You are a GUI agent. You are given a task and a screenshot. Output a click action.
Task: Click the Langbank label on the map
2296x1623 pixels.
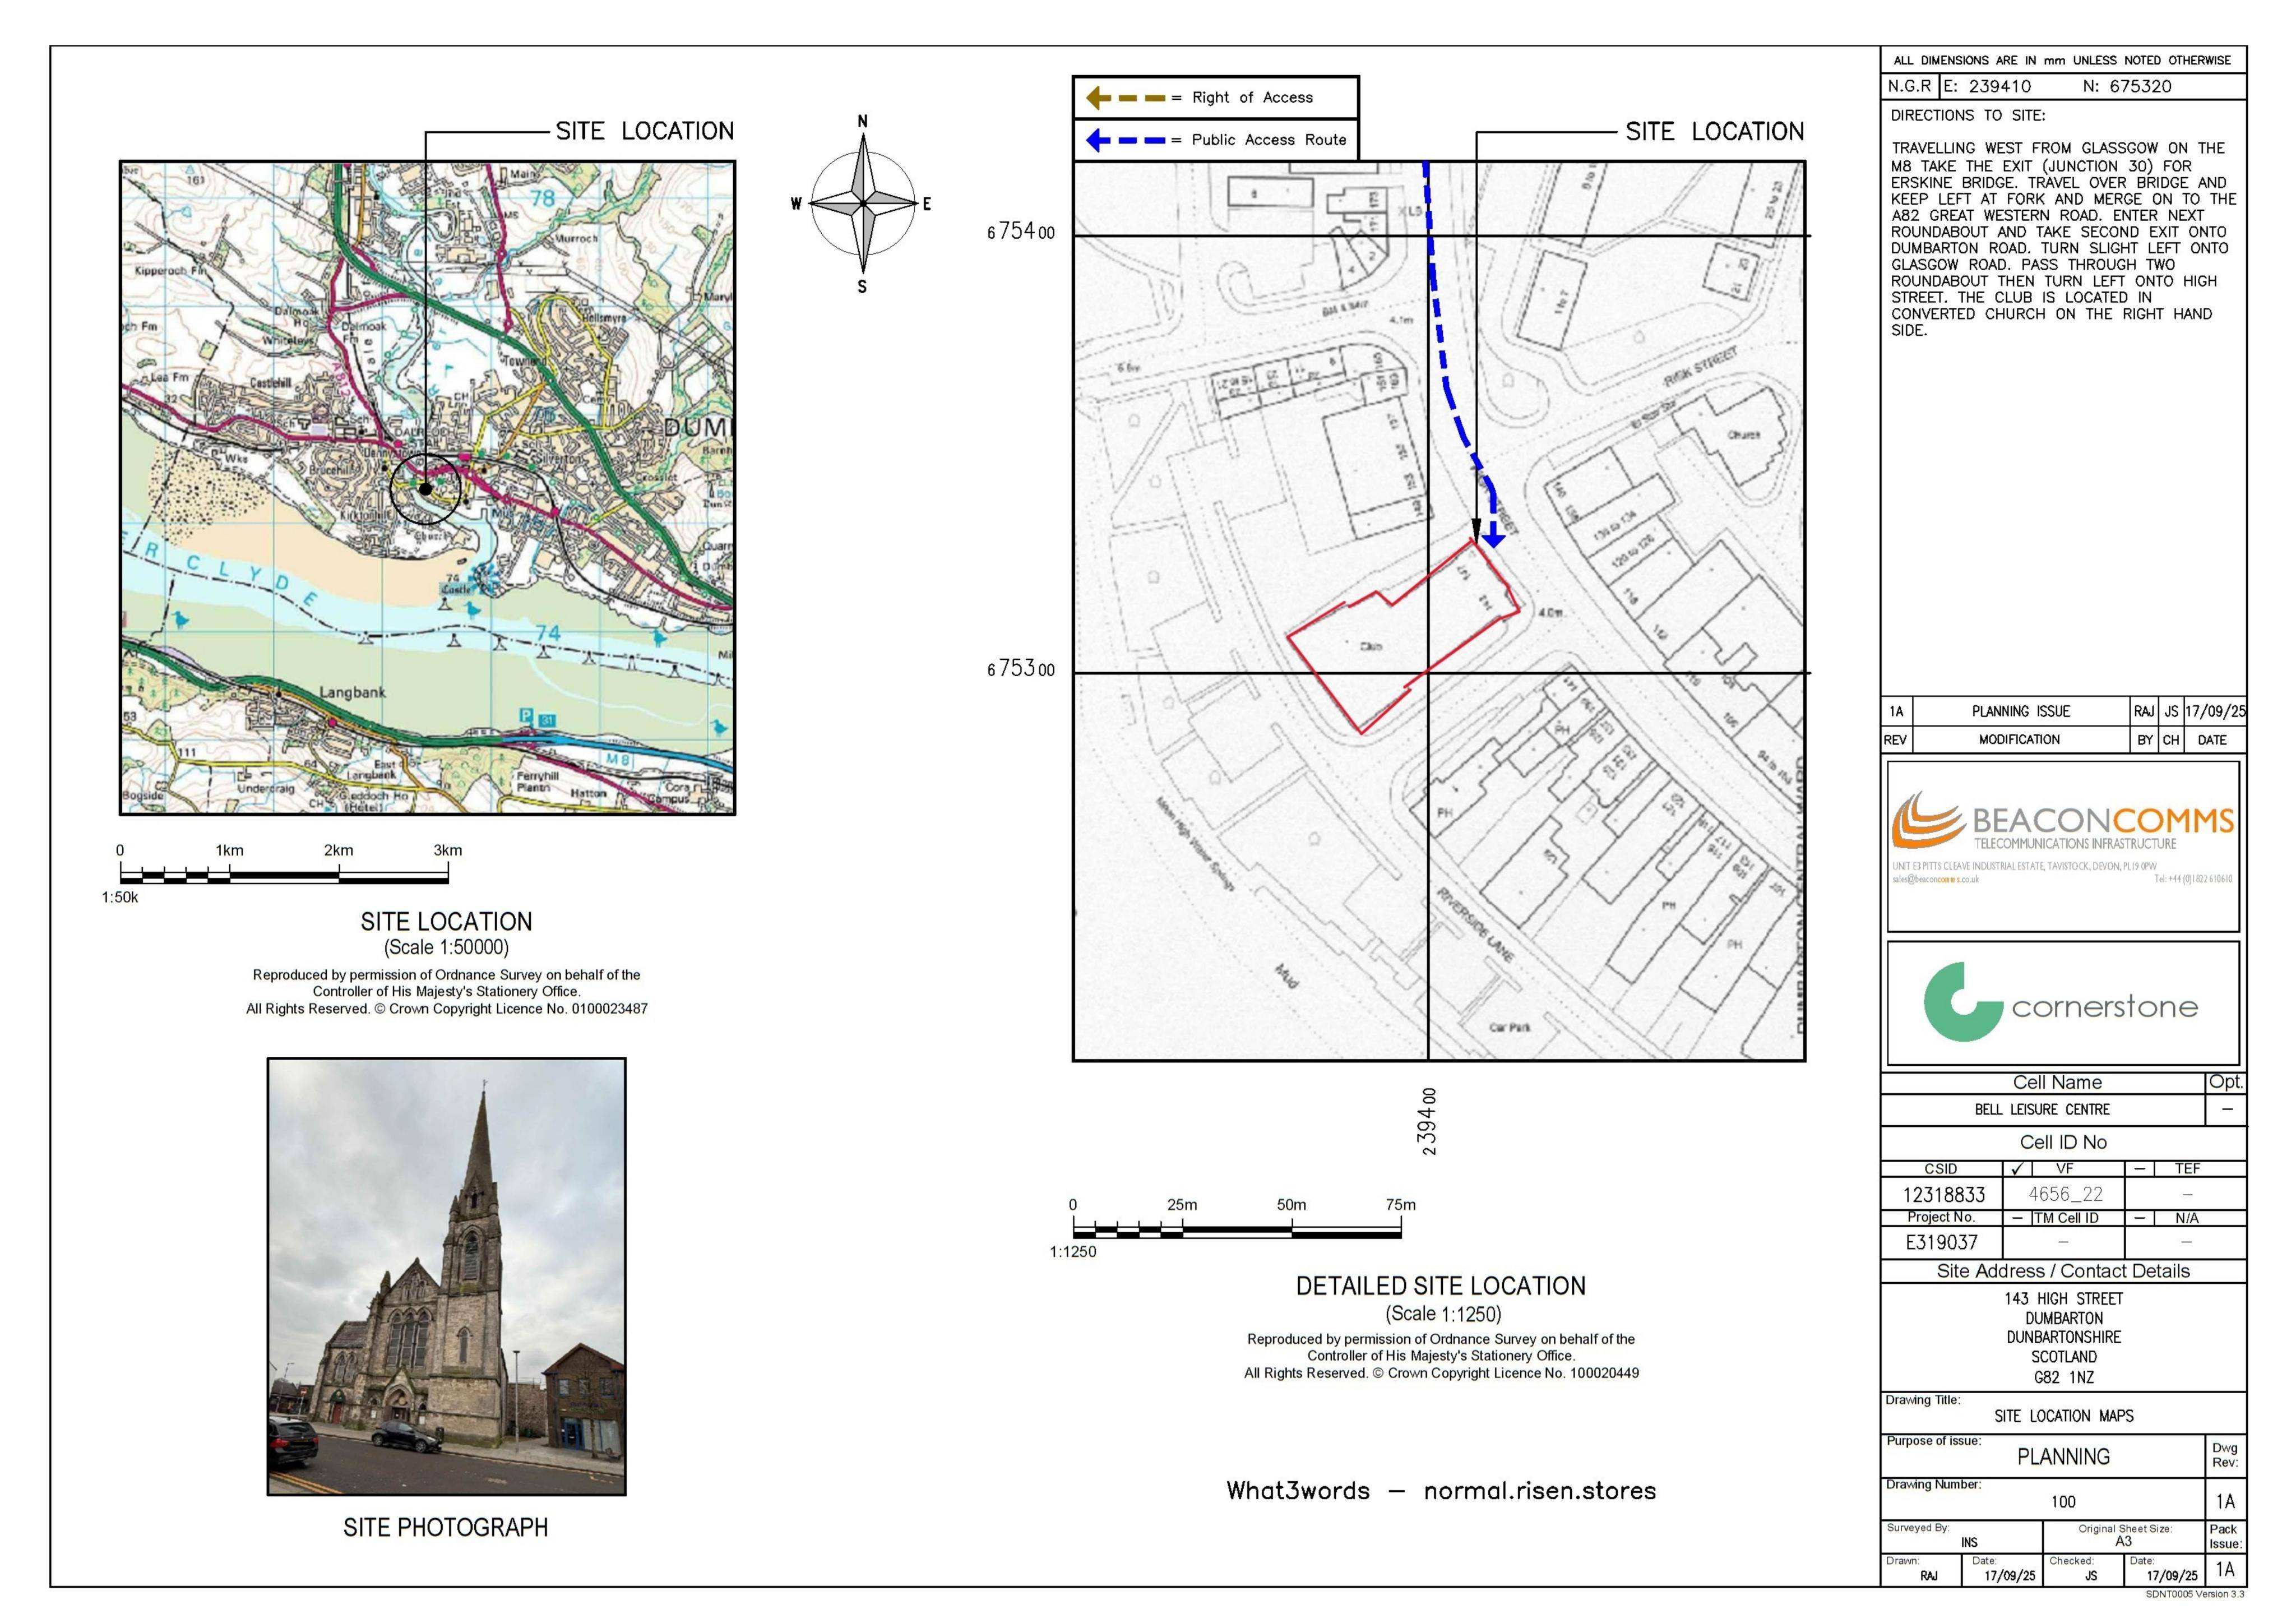coord(353,692)
